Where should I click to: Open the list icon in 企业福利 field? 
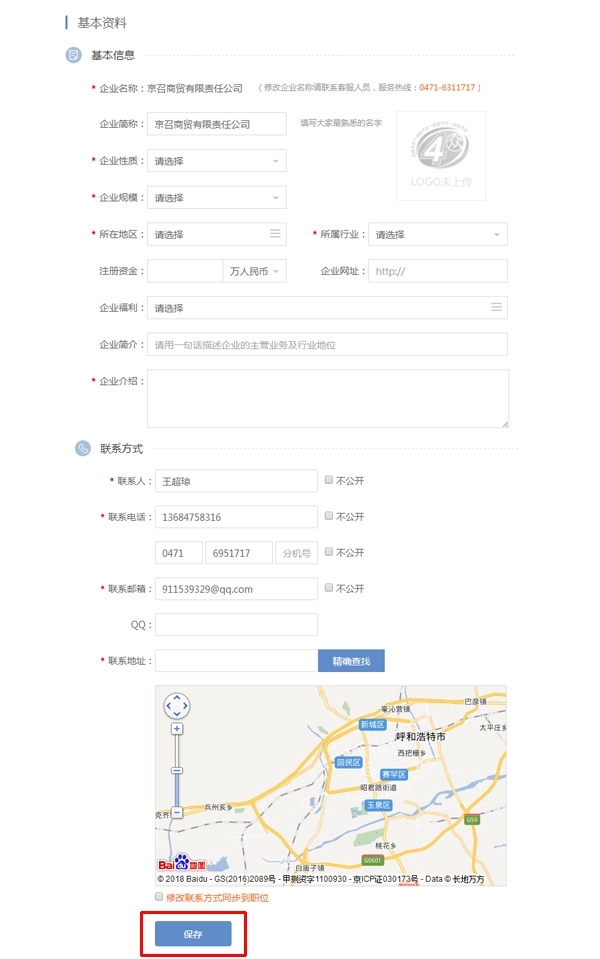496,307
